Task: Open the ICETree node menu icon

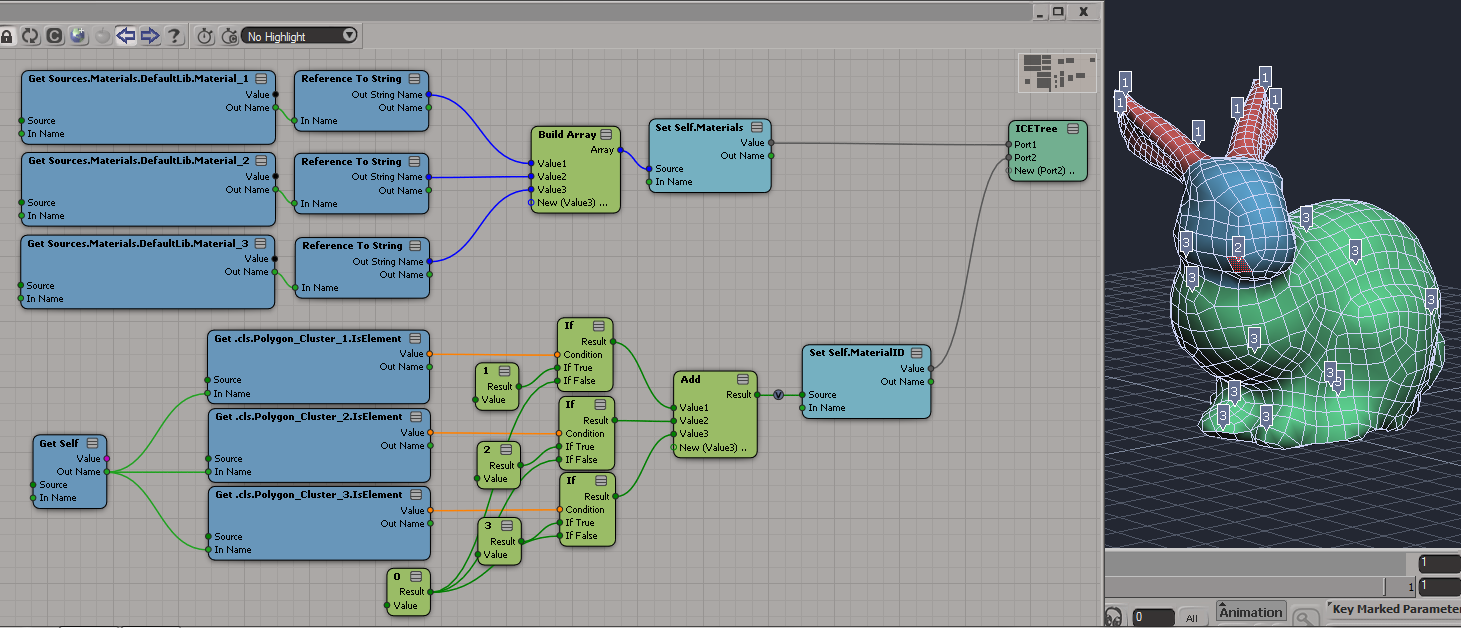Action: pyautogui.click(x=1072, y=129)
